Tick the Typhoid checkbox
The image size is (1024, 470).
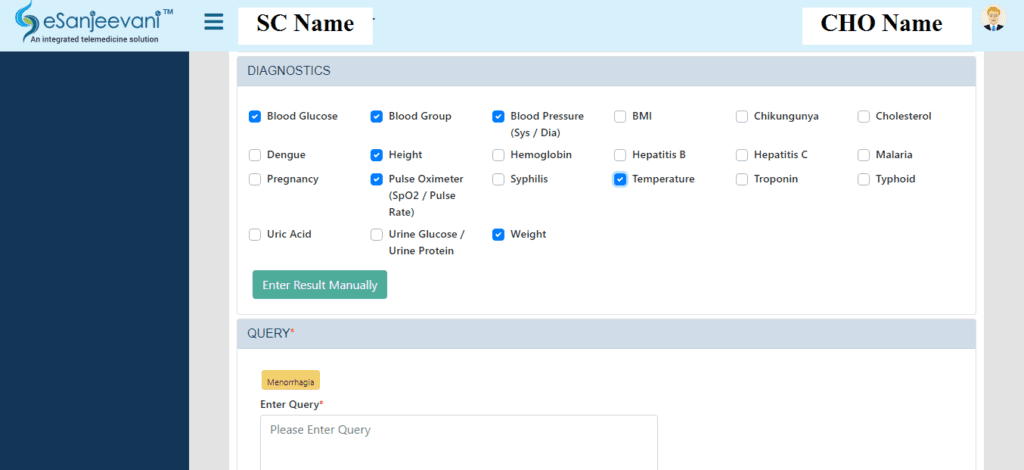pyautogui.click(x=863, y=180)
